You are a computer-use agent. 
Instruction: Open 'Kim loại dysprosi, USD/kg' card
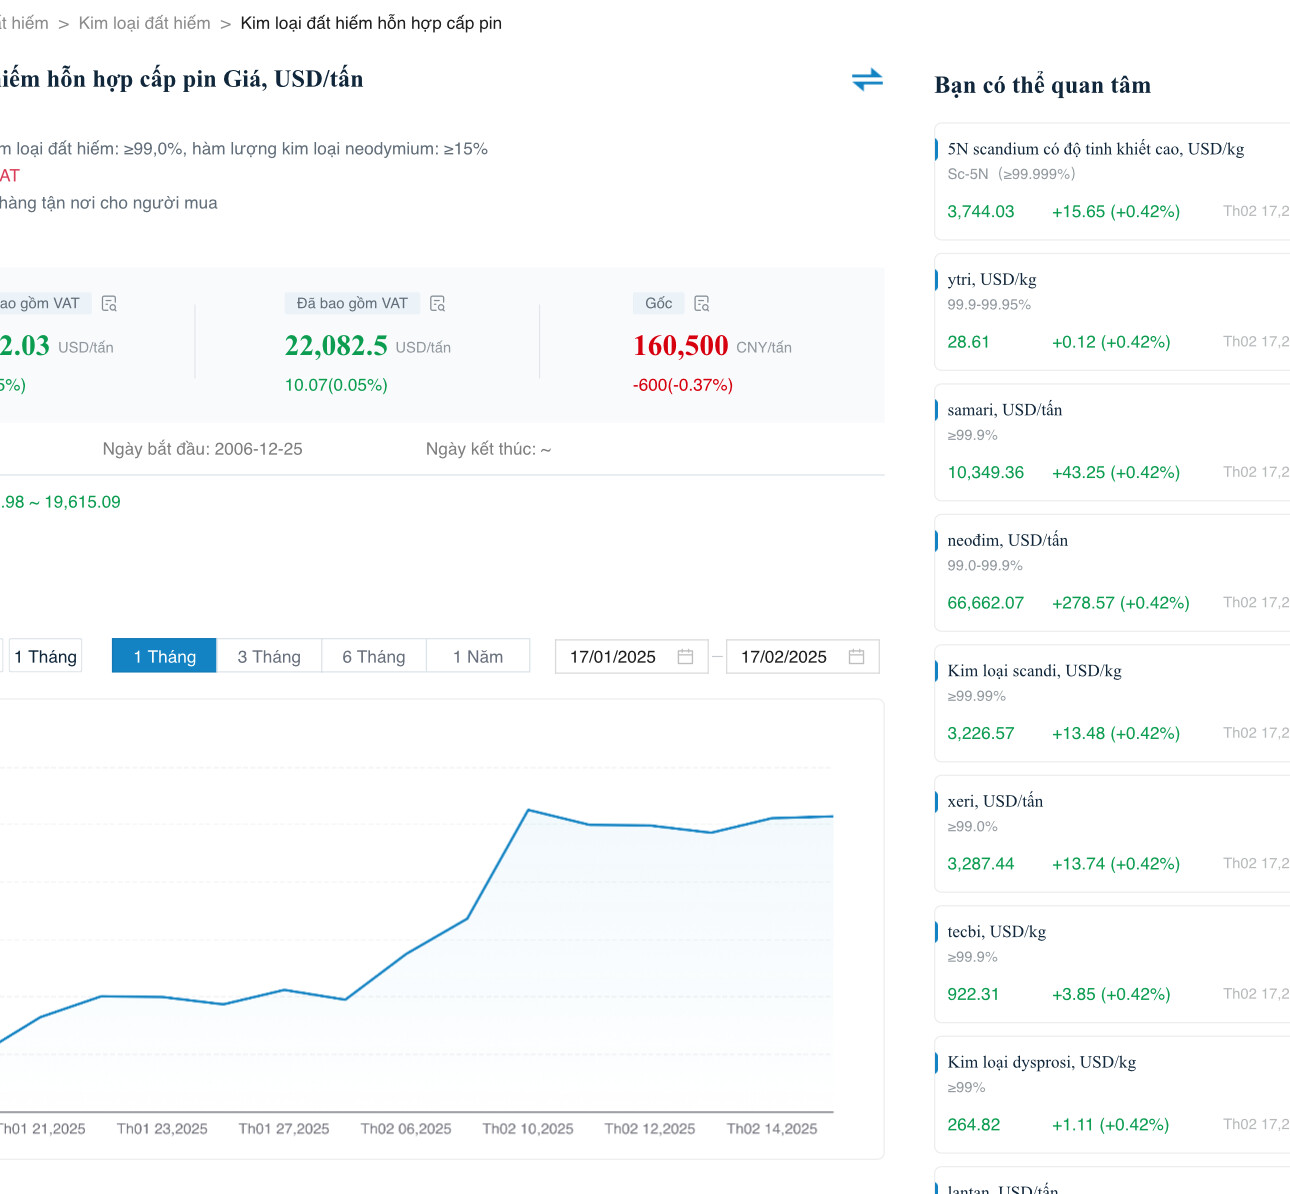pyautogui.click(x=1041, y=1063)
